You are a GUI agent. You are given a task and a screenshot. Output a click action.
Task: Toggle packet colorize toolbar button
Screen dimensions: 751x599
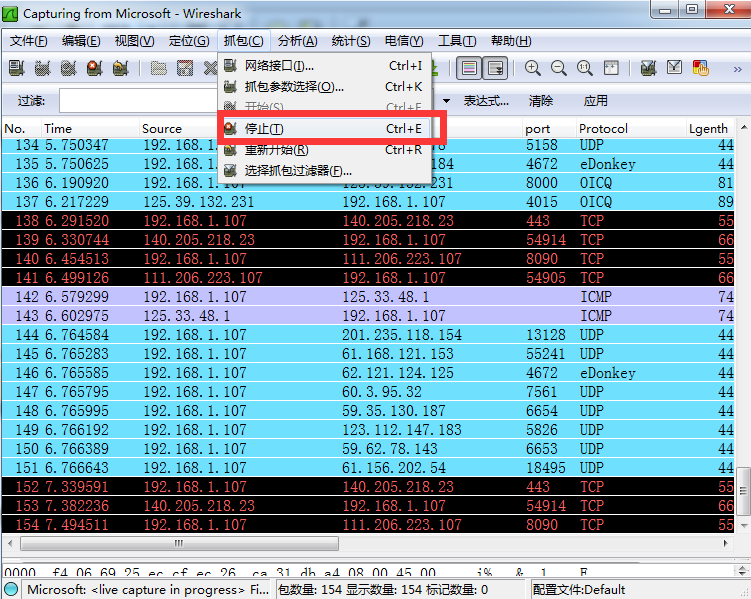tap(468, 68)
